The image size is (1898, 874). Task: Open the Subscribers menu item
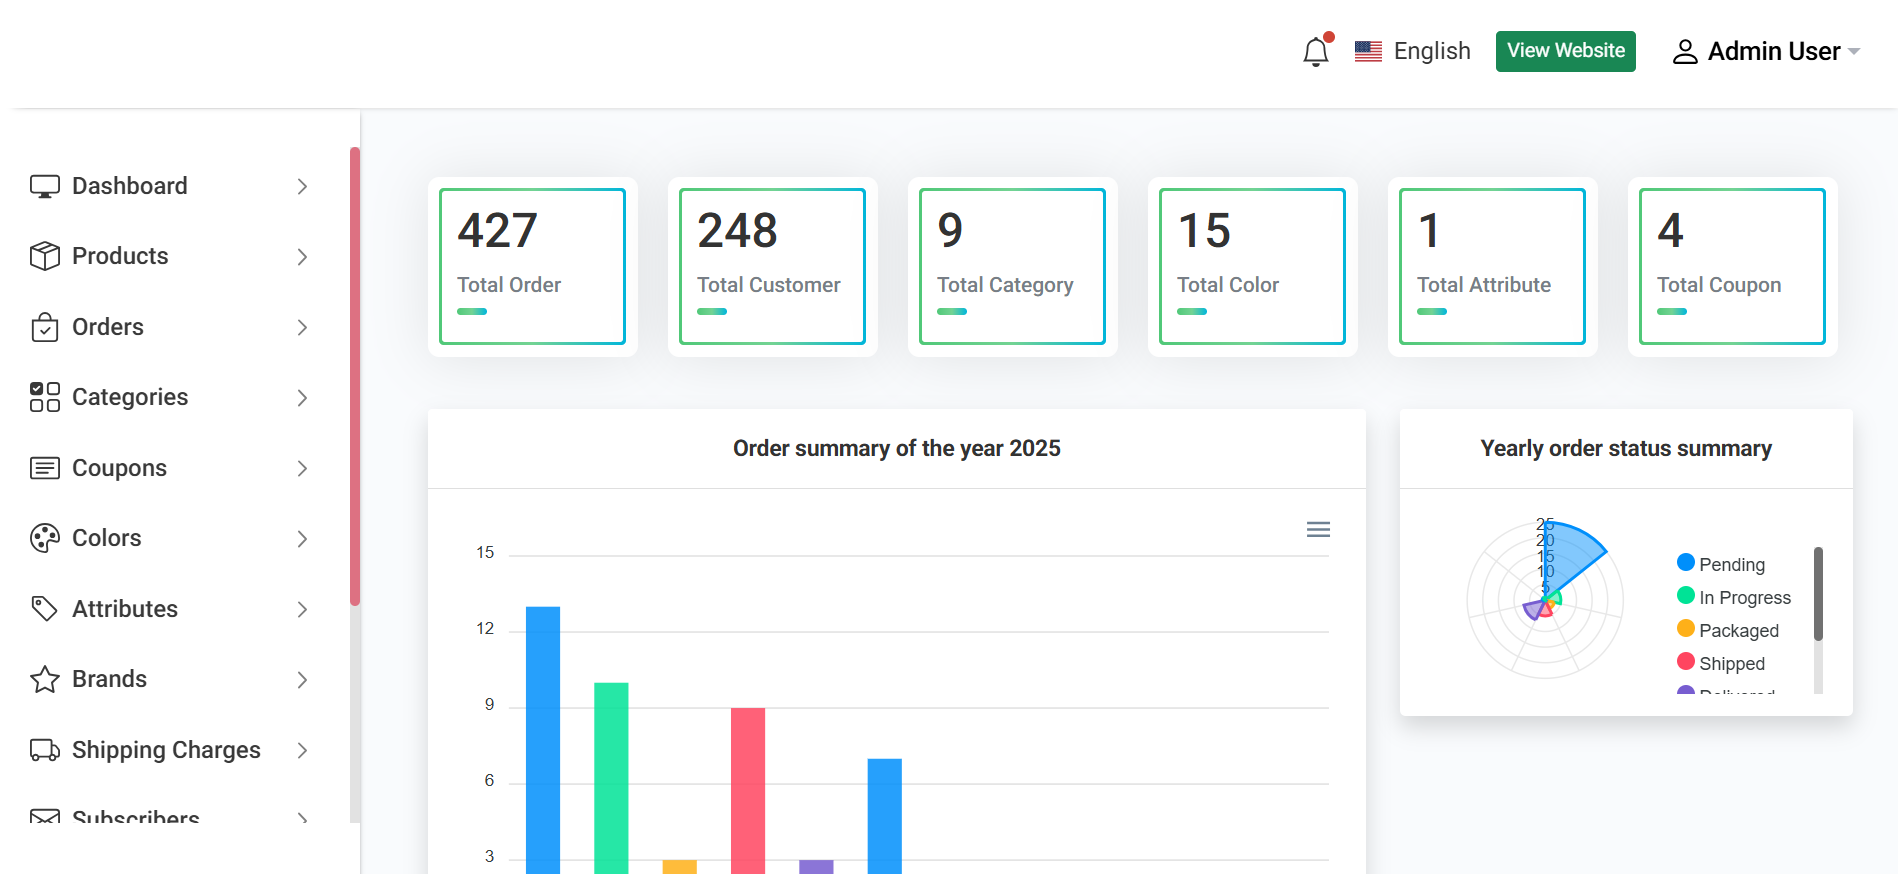coord(135,816)
